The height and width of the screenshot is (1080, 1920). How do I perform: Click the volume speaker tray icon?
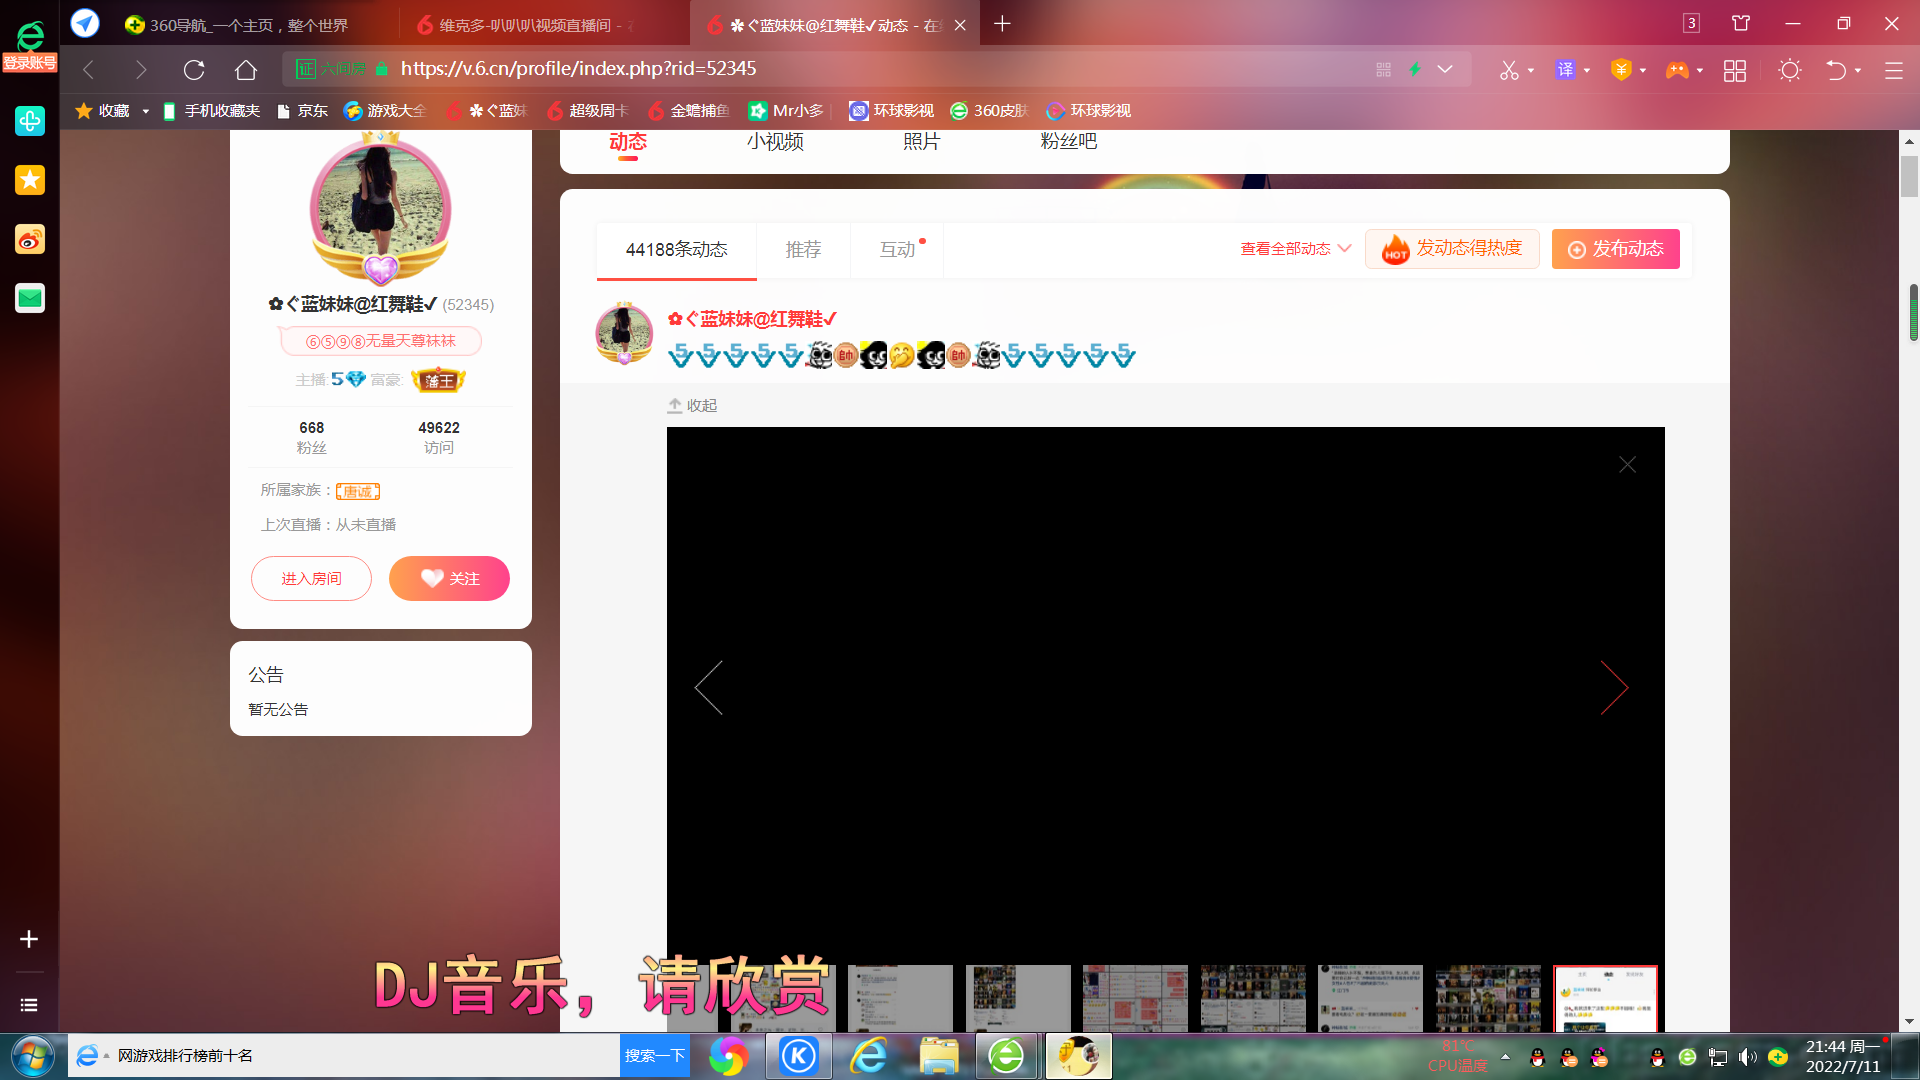click(x=1747, y=1057)
